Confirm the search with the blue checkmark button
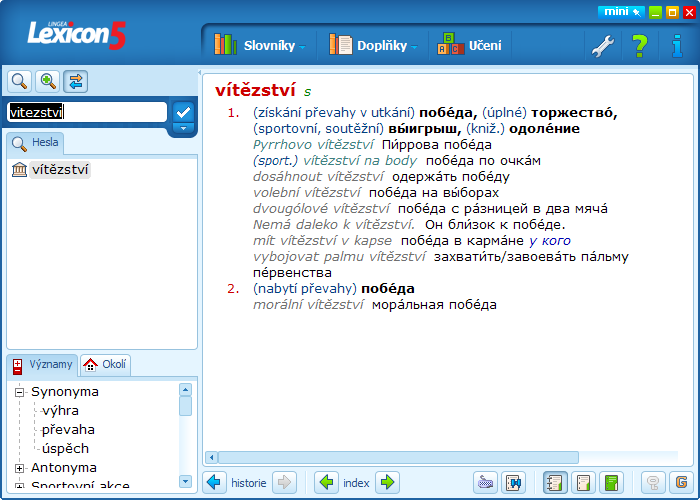The width and height of the screenshot is (700, 500). [x=182, y=110]
